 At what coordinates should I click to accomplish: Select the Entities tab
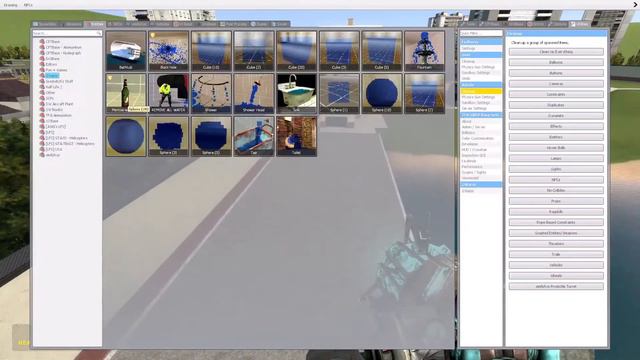point(95,24)
